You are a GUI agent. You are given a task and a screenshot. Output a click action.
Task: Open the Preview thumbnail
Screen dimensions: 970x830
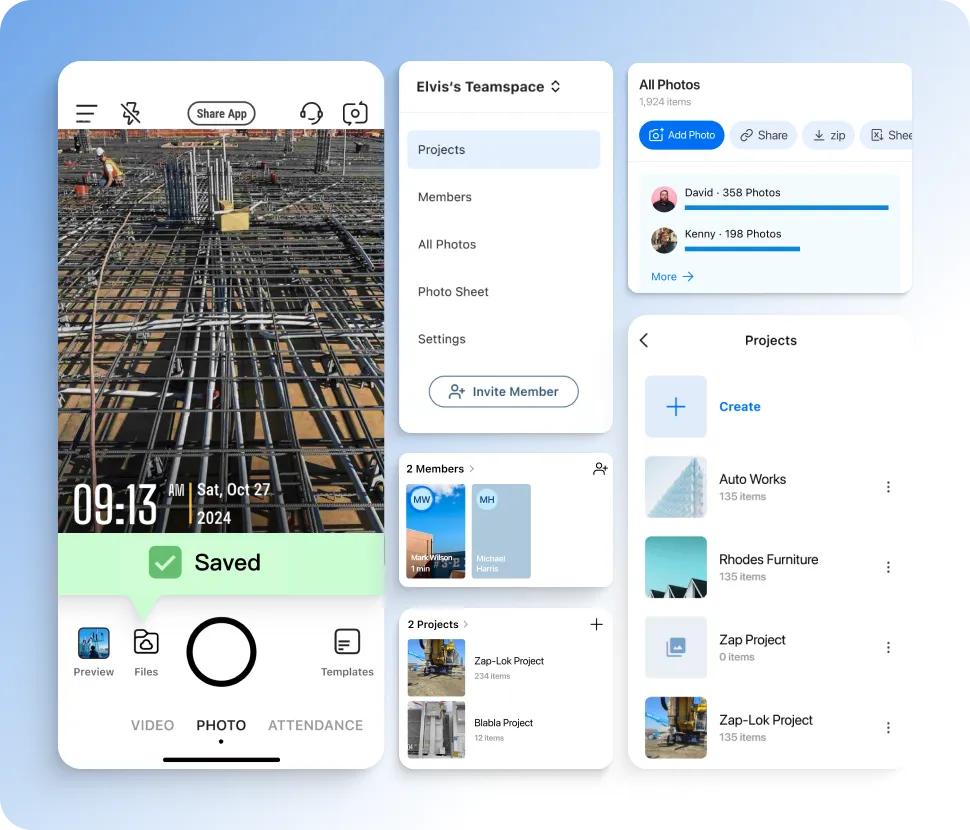93,645
